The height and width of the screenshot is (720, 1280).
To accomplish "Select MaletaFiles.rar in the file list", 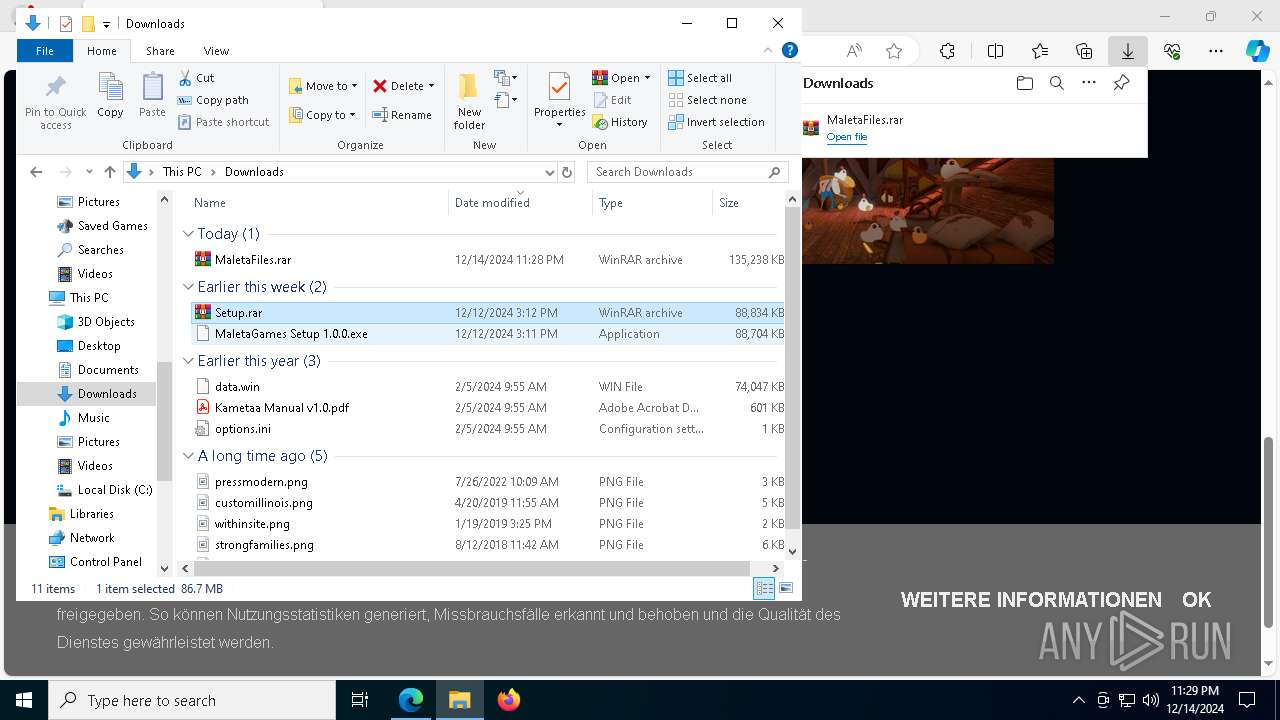I will point(487,260).
